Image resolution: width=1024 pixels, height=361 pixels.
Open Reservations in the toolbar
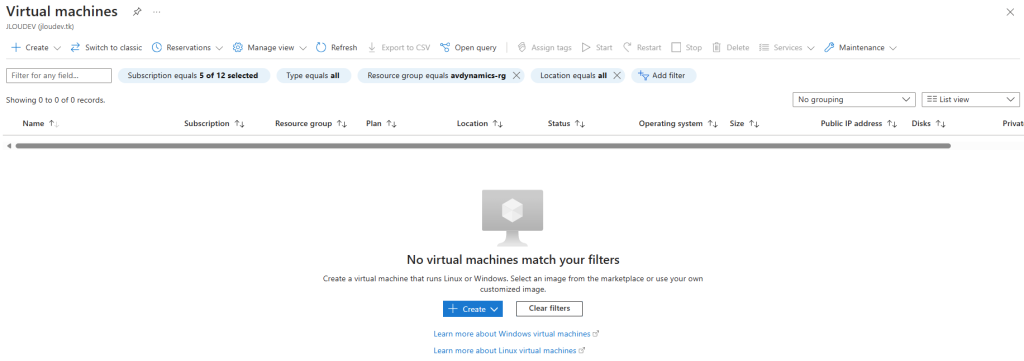tap(182, 48)
